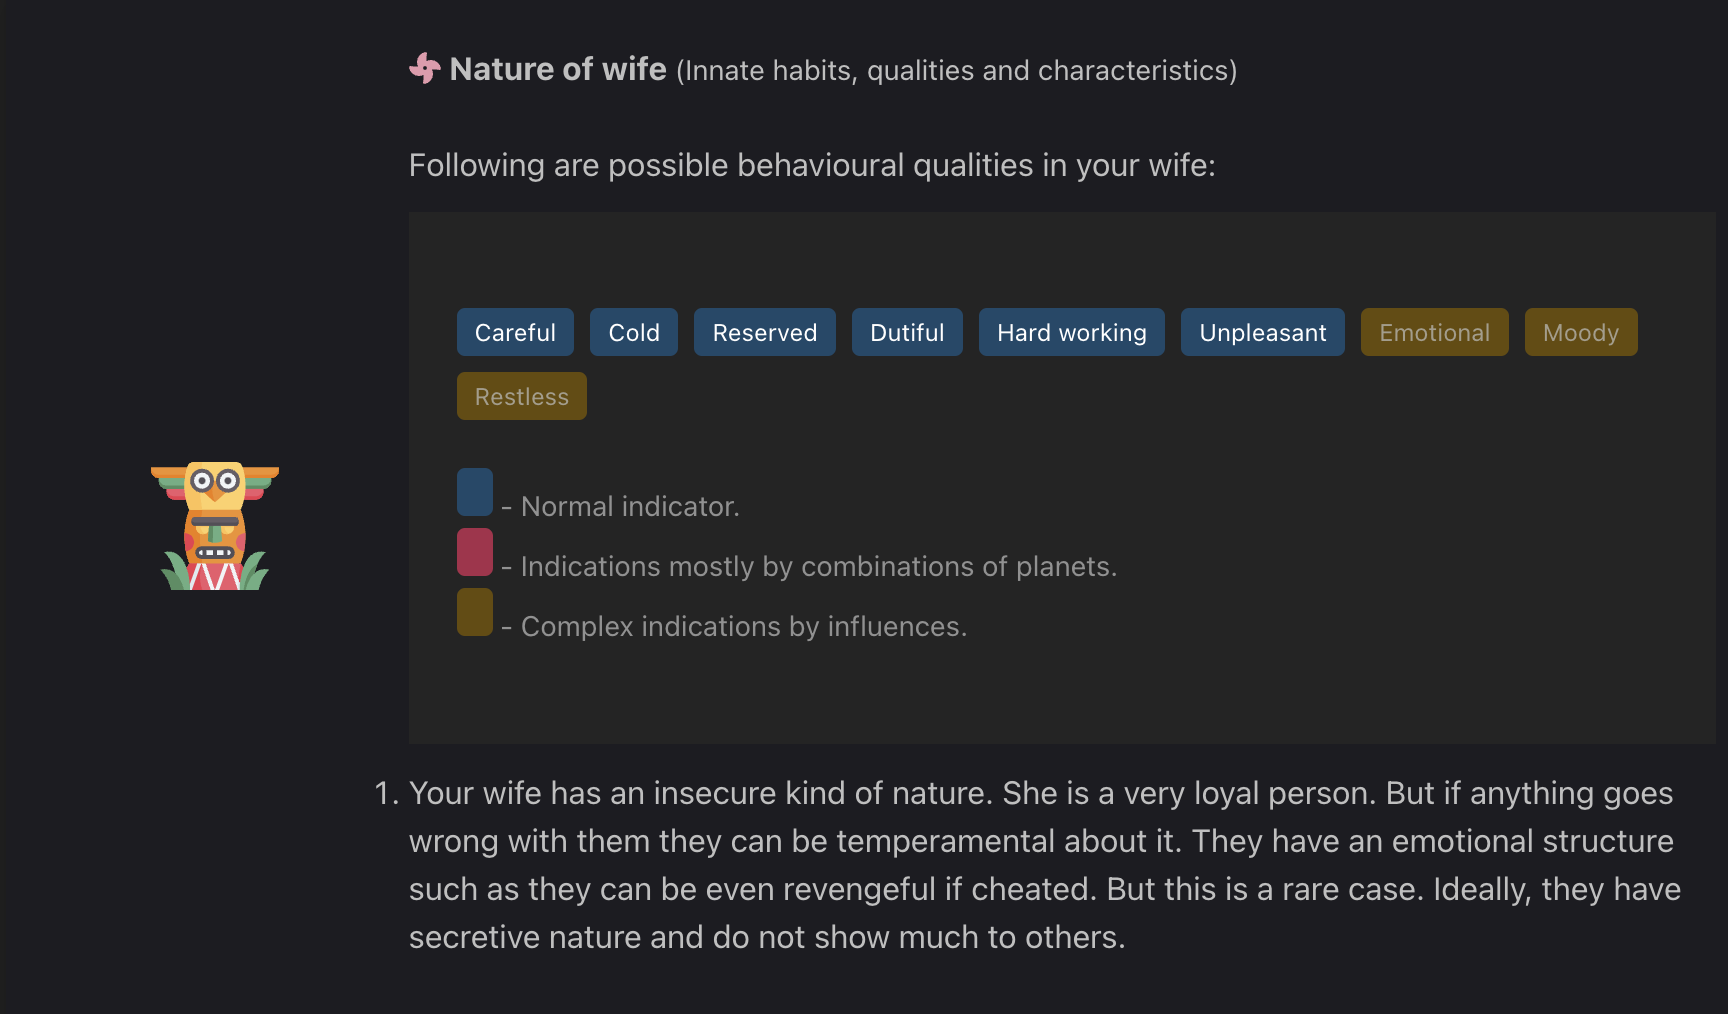1728x1014 pixels.
Task: Click the insecure nature paragraph text
Action: coord(1040,865)
